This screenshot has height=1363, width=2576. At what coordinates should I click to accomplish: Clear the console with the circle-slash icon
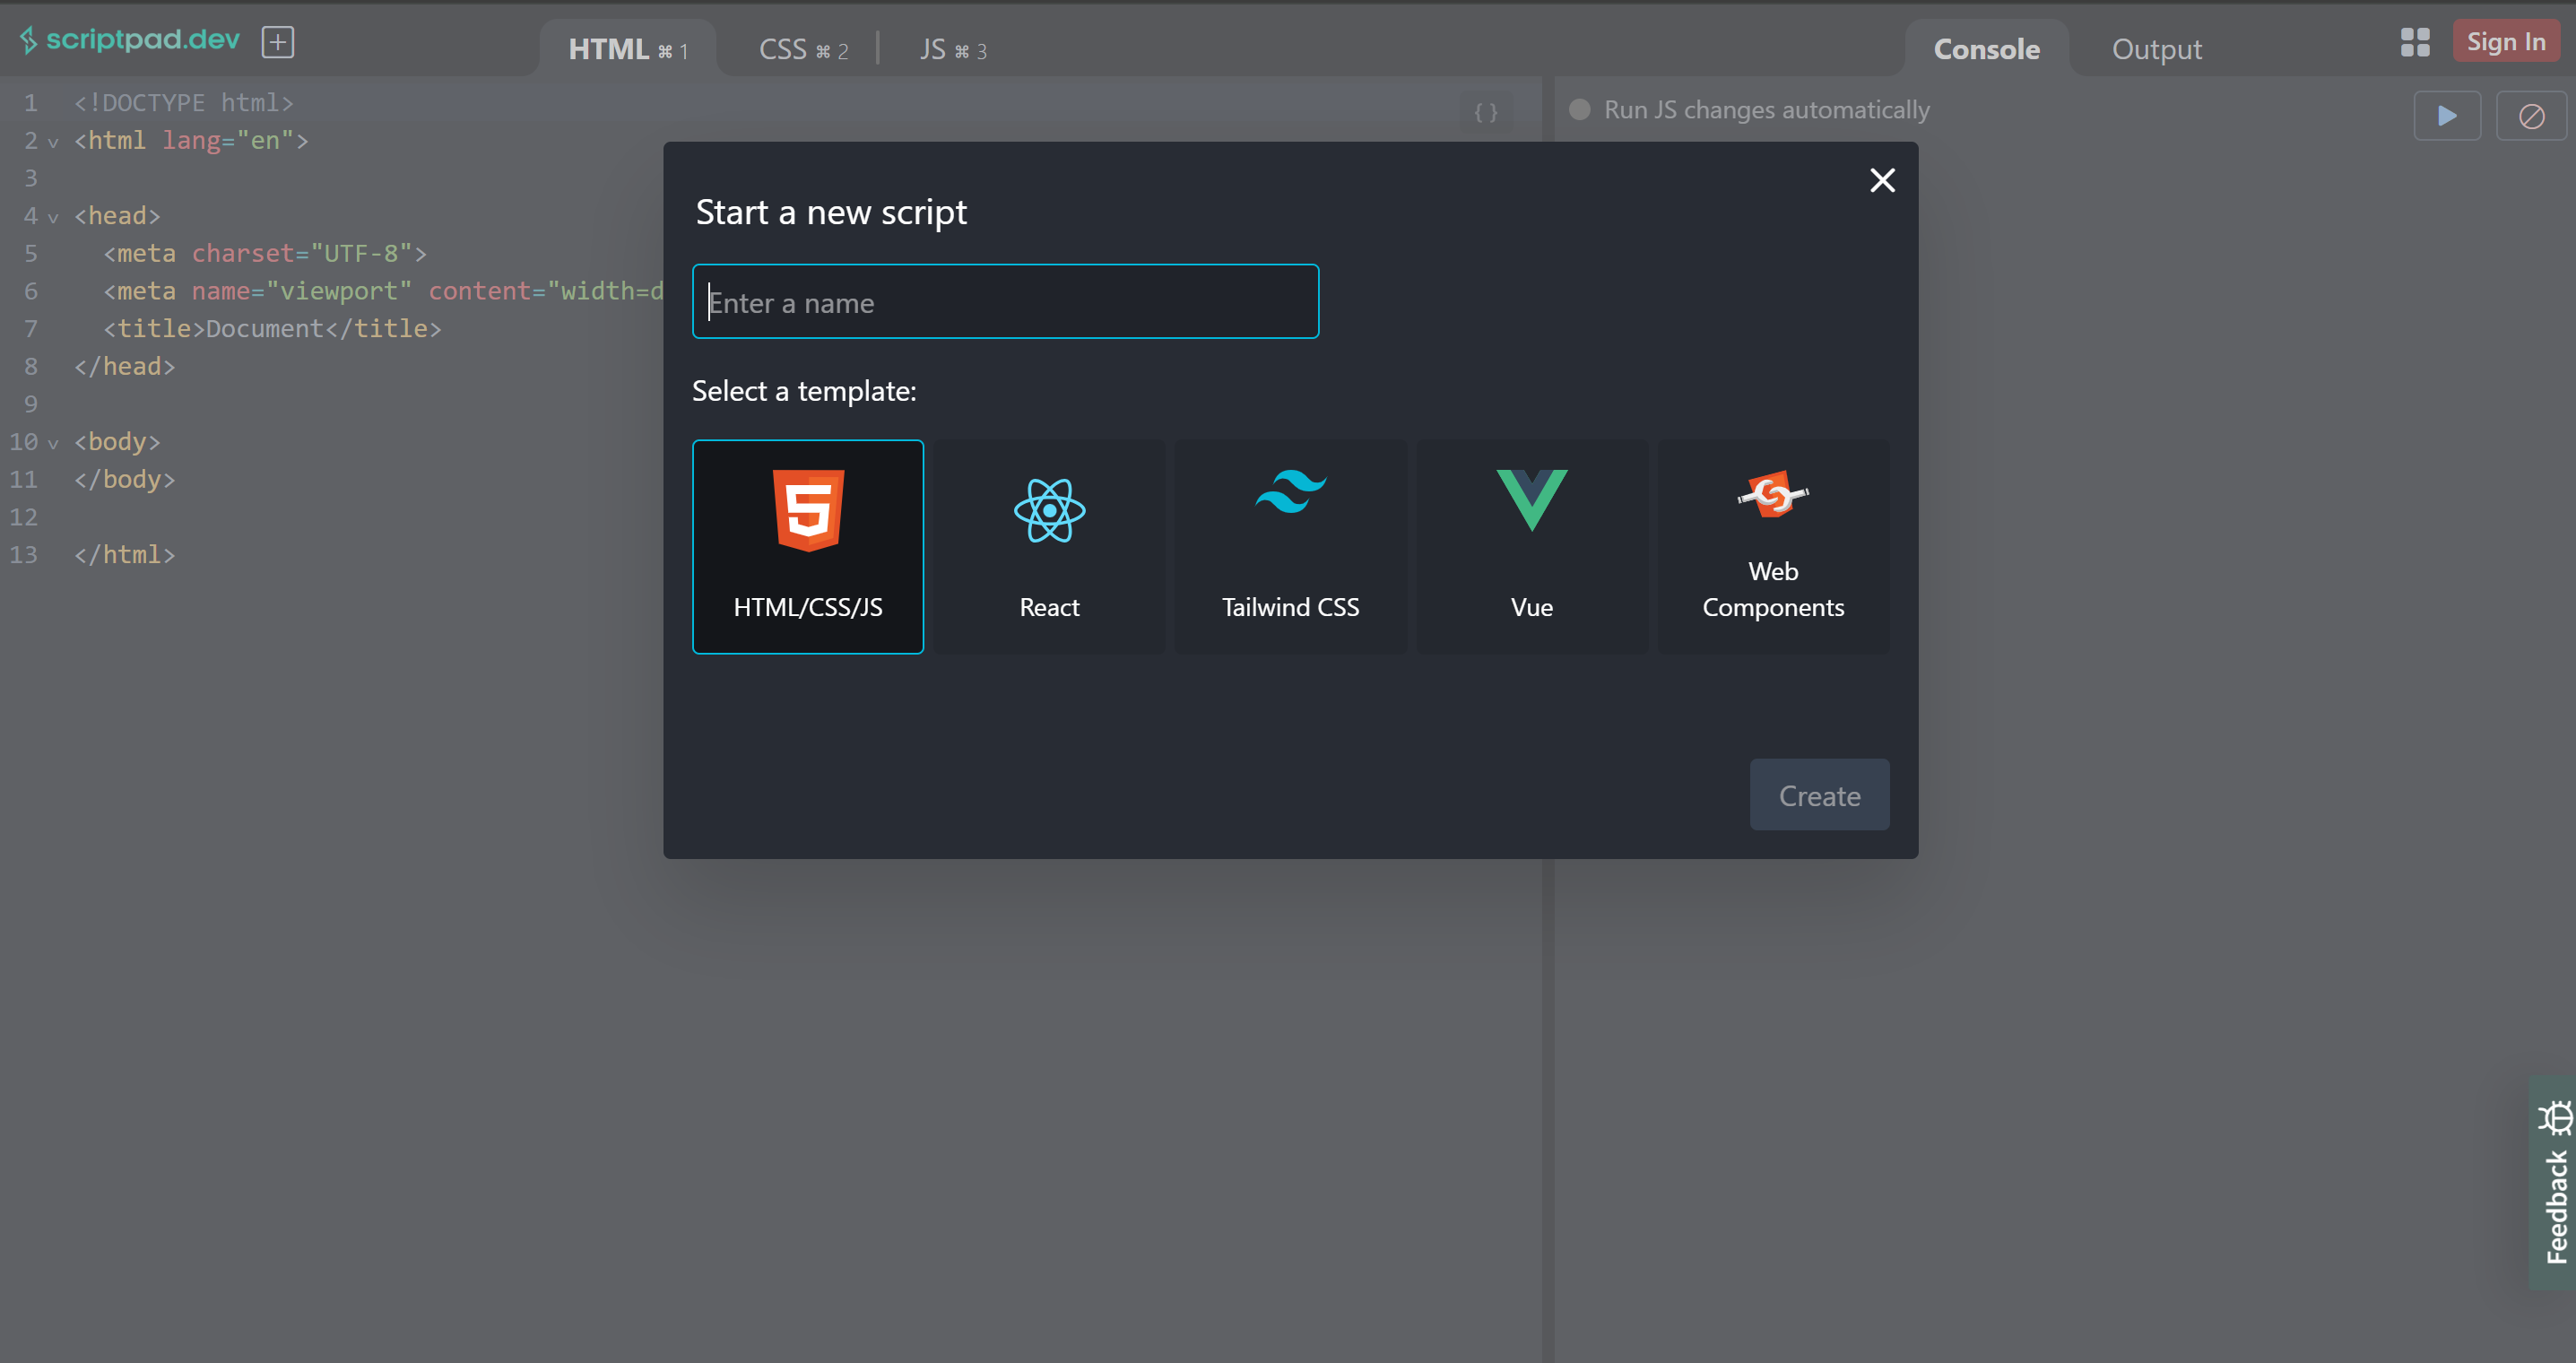[2531, 116]
